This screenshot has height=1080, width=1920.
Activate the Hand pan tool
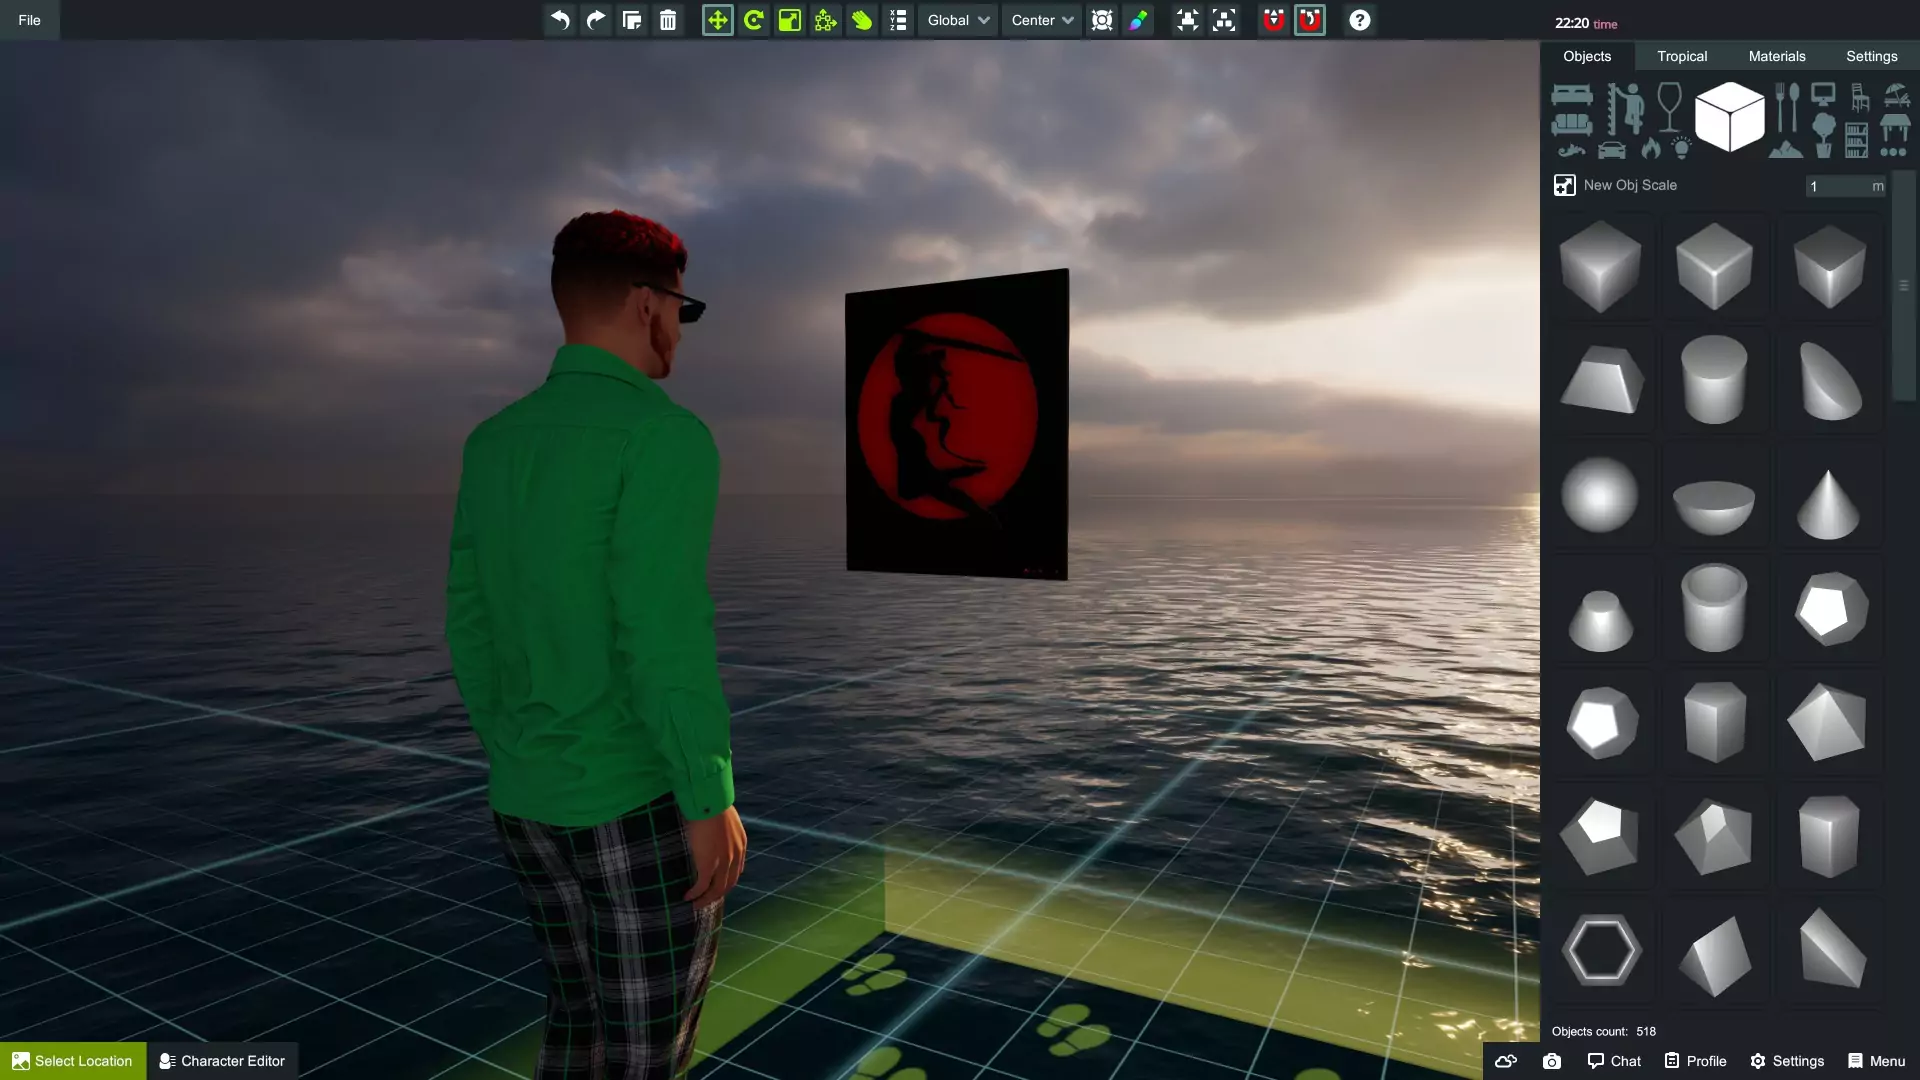pos(861,20)
